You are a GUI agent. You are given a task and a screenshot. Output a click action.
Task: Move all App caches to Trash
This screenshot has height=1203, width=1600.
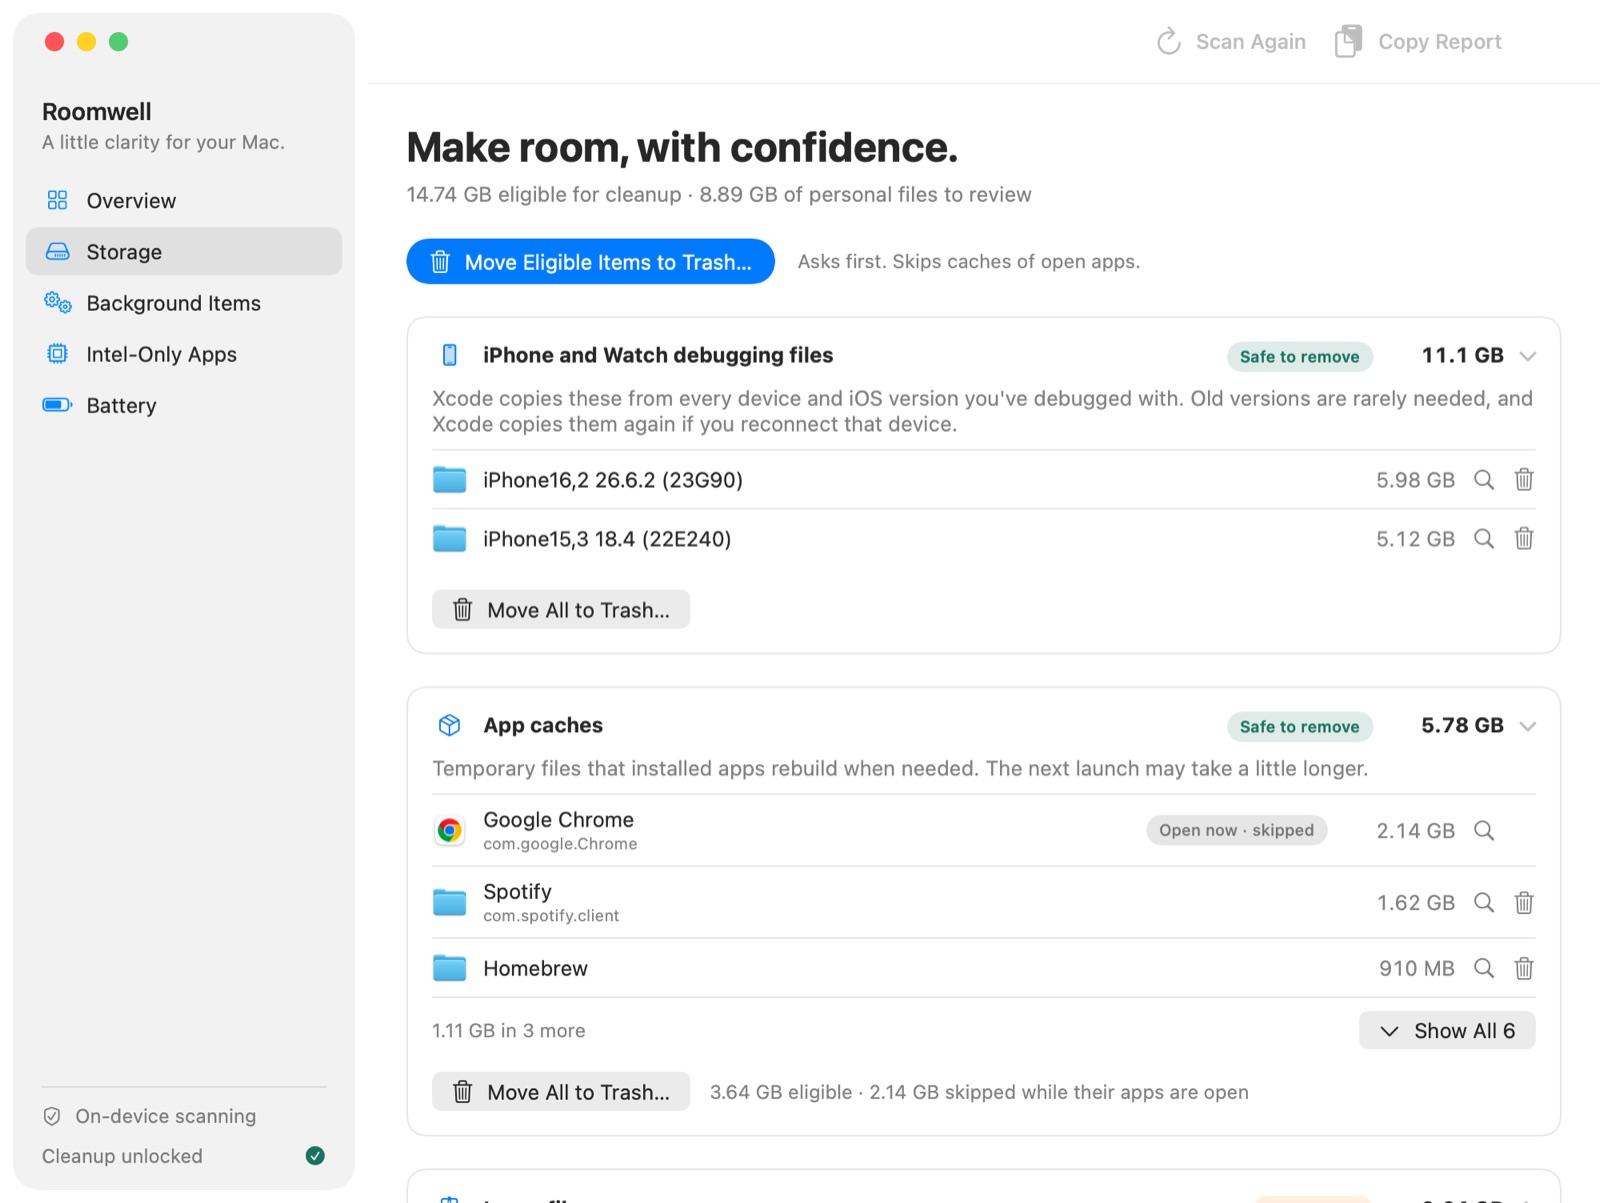coord(561,1092)
